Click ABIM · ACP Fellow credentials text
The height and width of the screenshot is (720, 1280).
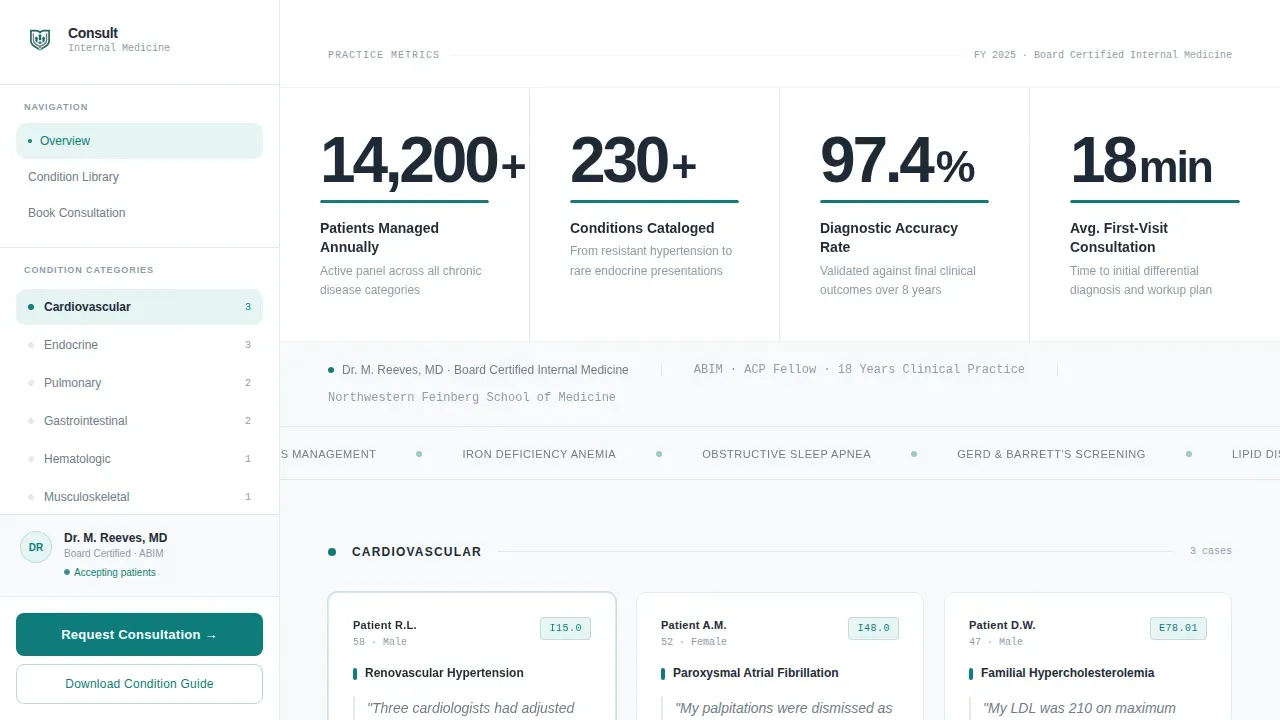click(x=859, y=369)
